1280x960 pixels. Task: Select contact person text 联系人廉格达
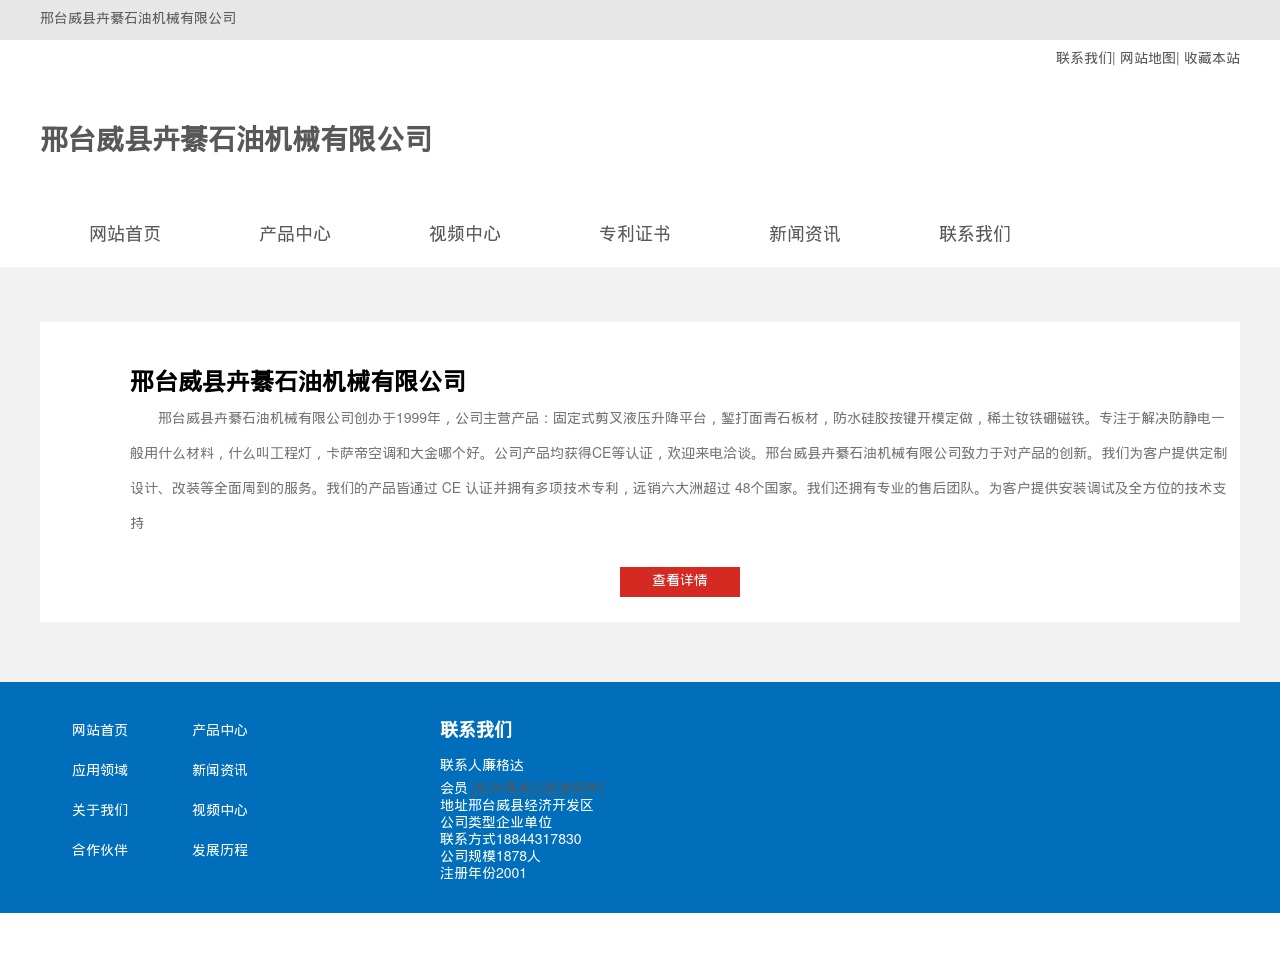coord(482,765)
